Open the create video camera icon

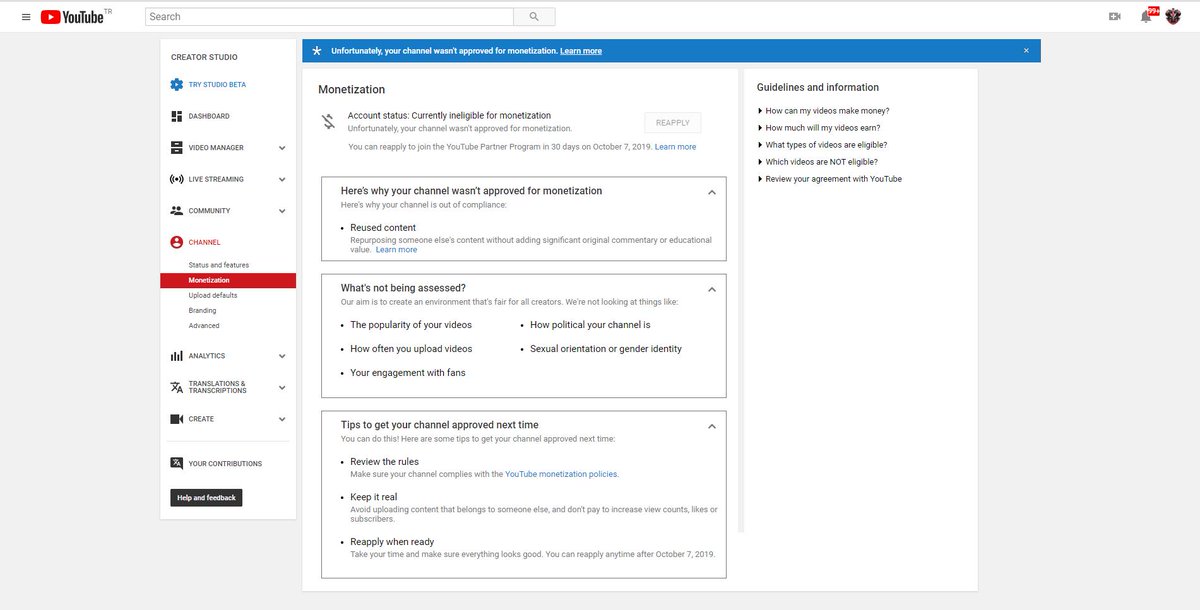pos(1115,17)
